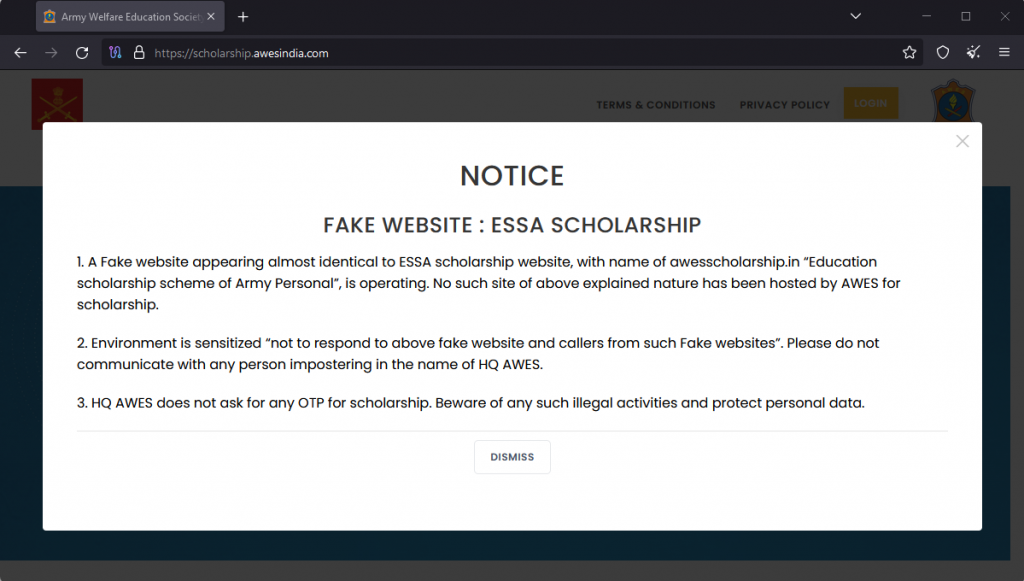Bookmark this page with the star
Image resolution: width=1024 pixels, height=581 pixels.
(x=909, y=53)
